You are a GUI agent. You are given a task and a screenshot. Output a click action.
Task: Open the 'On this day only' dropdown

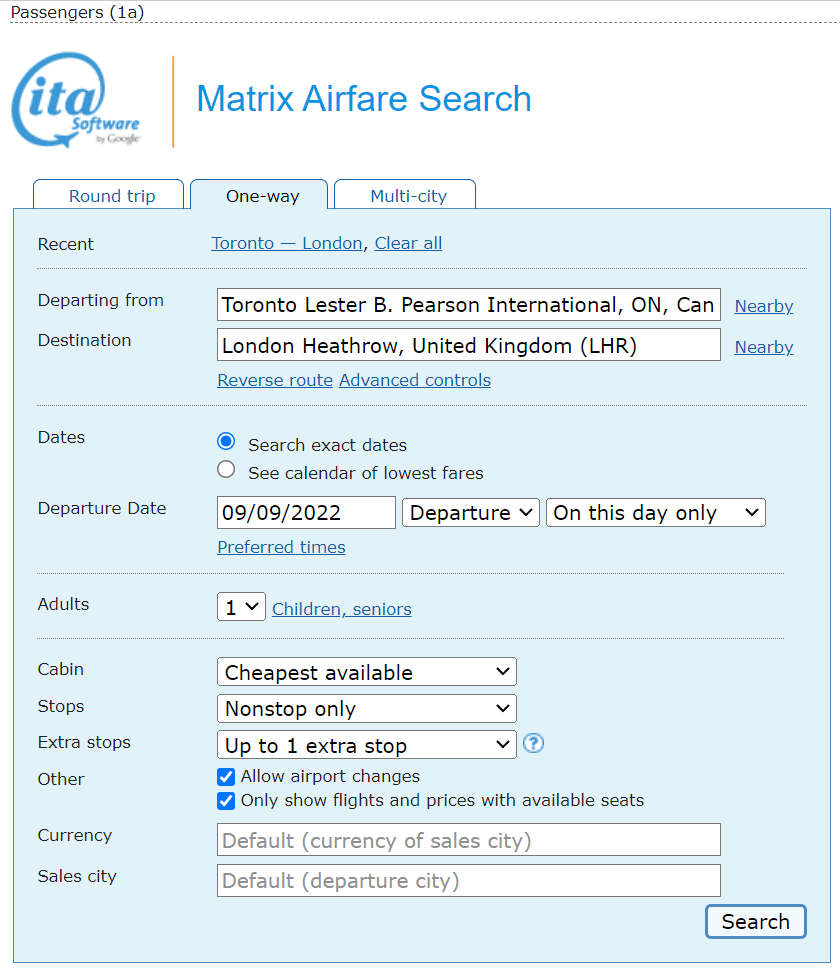[x=655, y=513]
